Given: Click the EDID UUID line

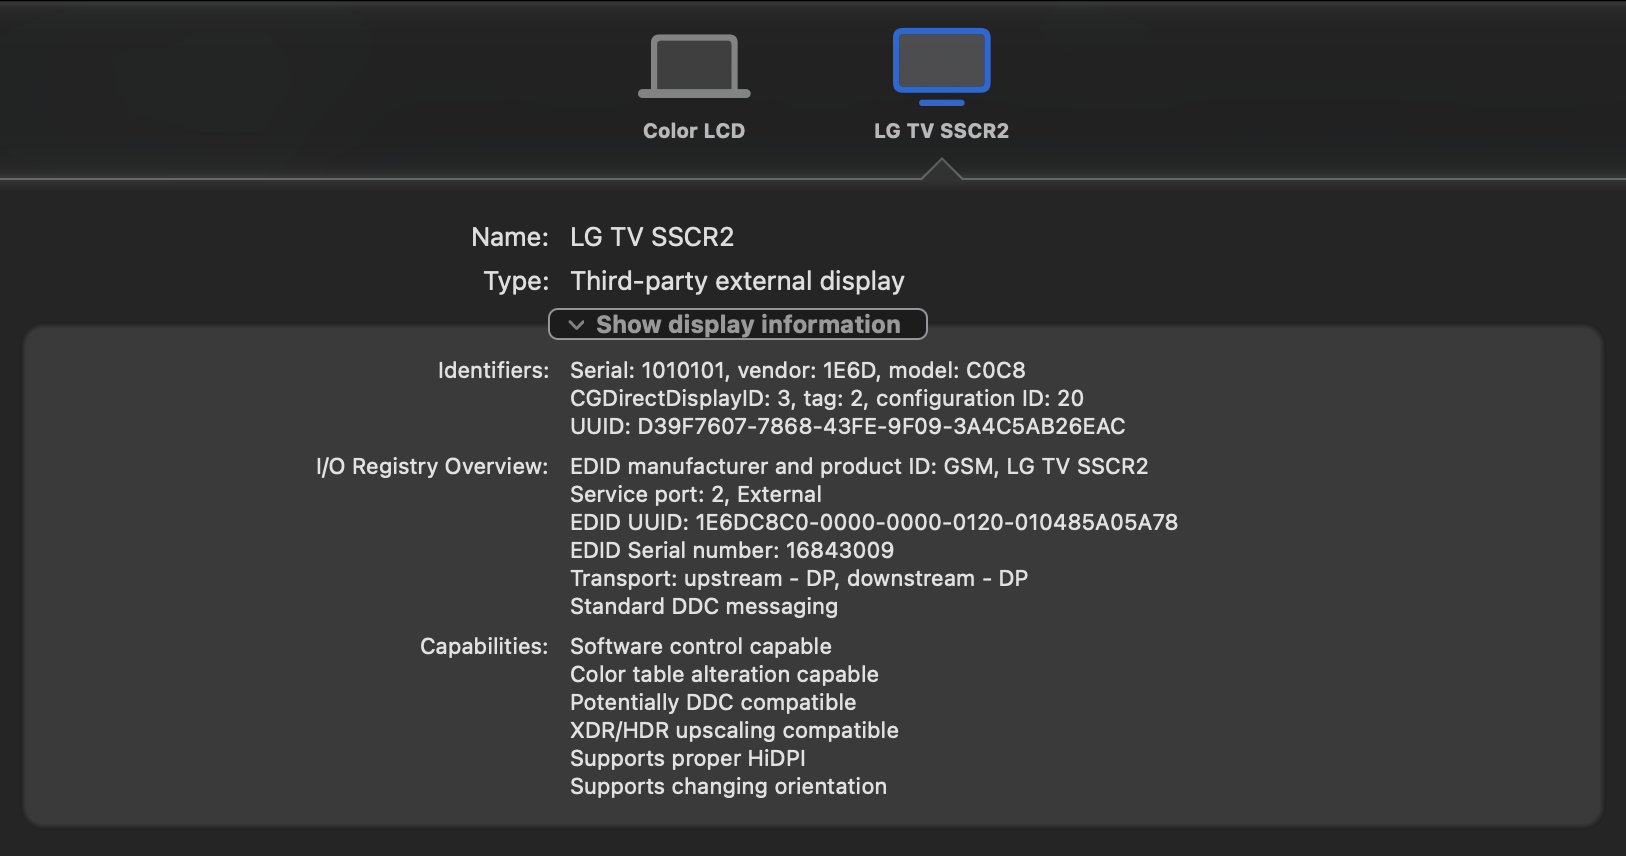Looking at the screenshot, I should pos(873,522).
